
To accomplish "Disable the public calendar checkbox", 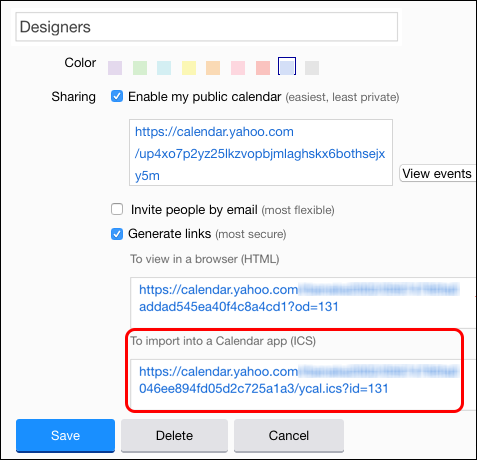I will click(117, 96).
